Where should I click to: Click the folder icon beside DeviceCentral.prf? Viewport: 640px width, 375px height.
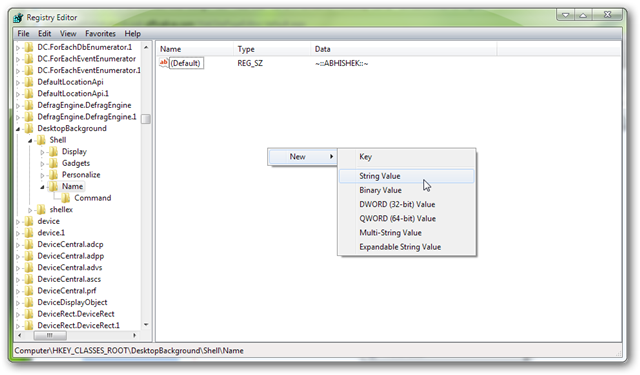point(29,291)
